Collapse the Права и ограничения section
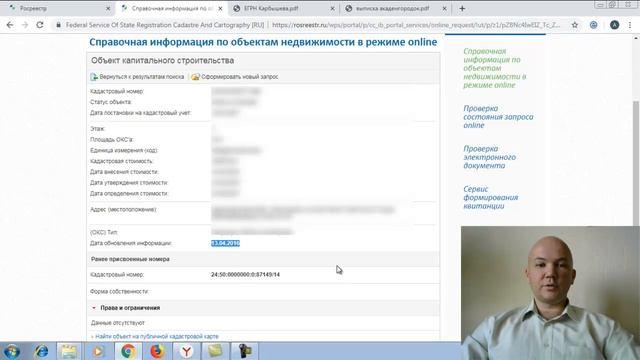The height and width of the screenshot is (360, 640). pyautogui.click(x=94, y=308)
